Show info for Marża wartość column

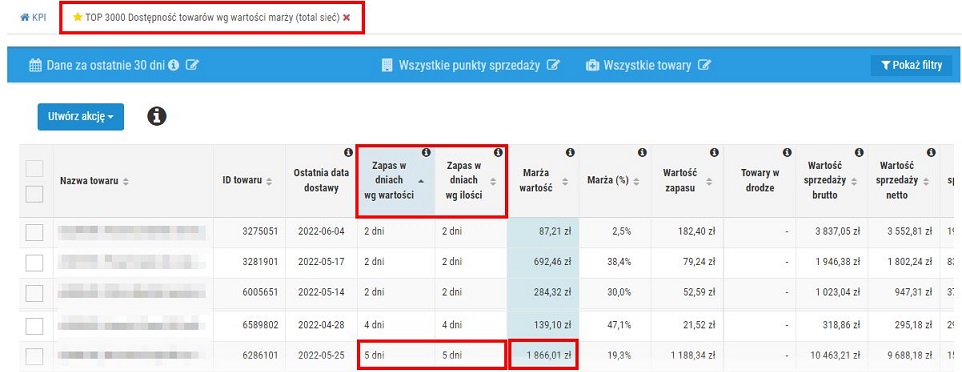pyautogui.click(x=570, y=152)
